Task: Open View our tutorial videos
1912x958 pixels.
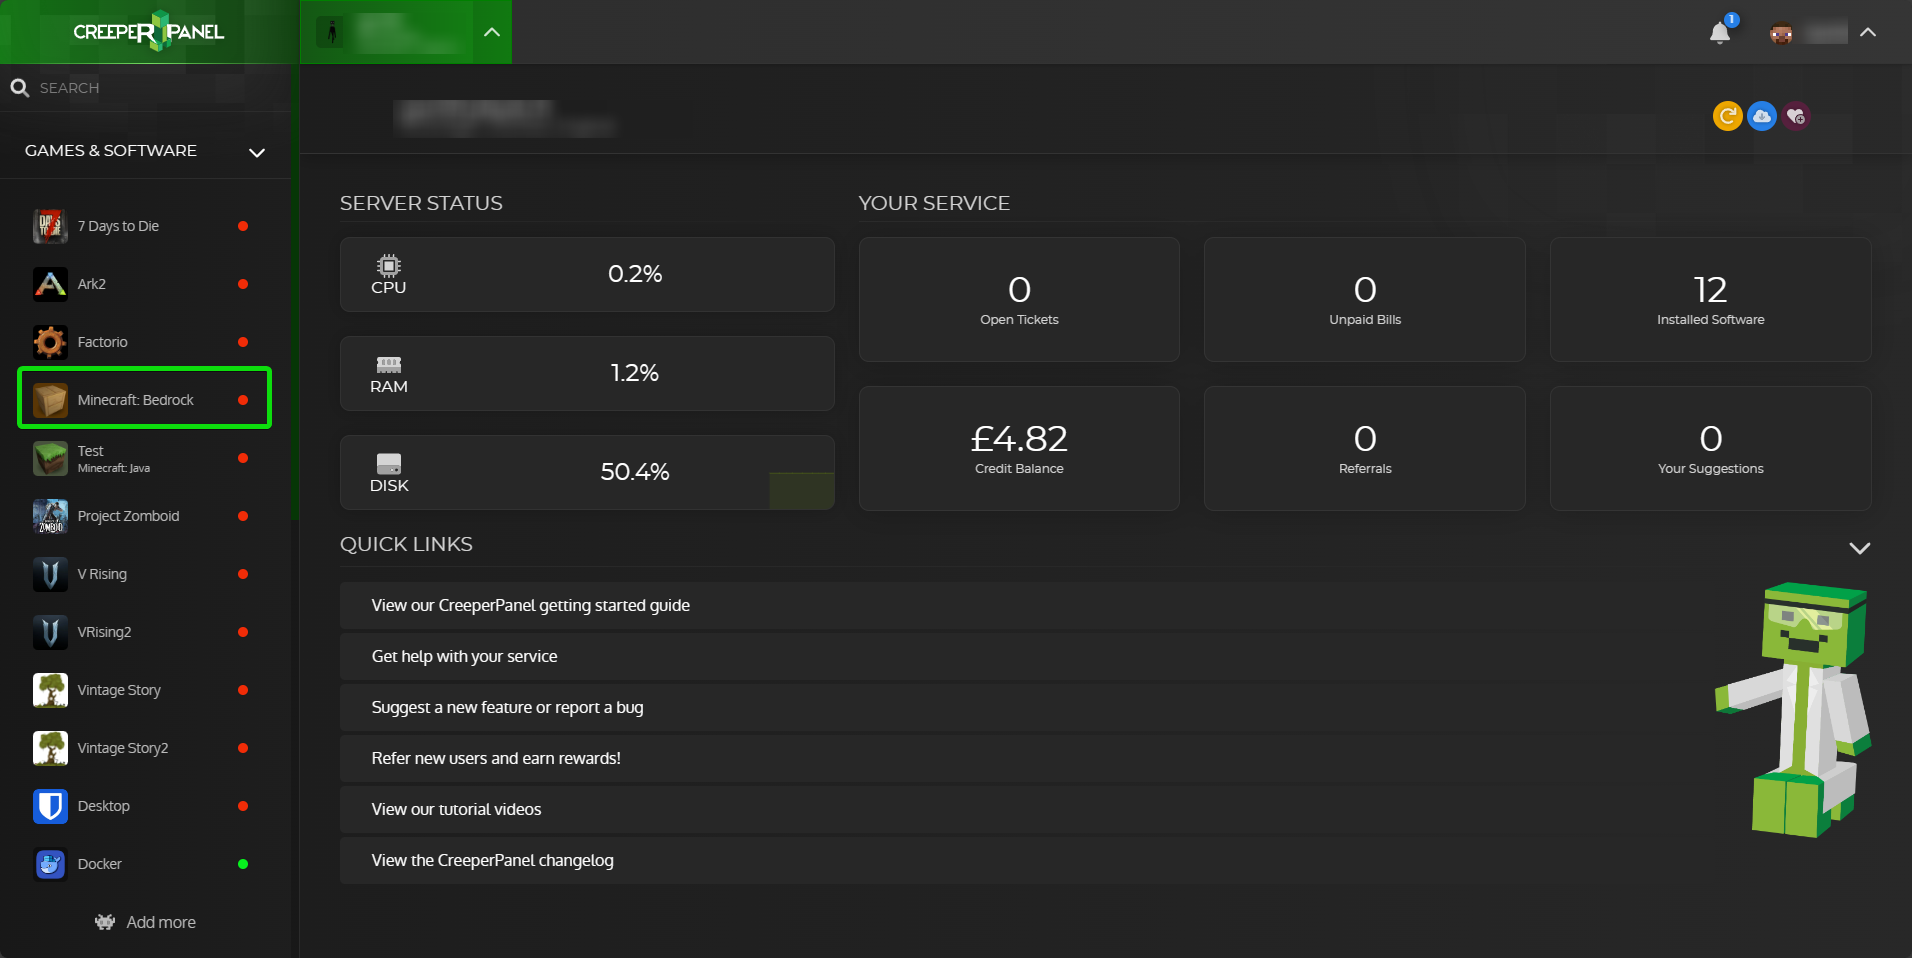Action: click(456, 809)
